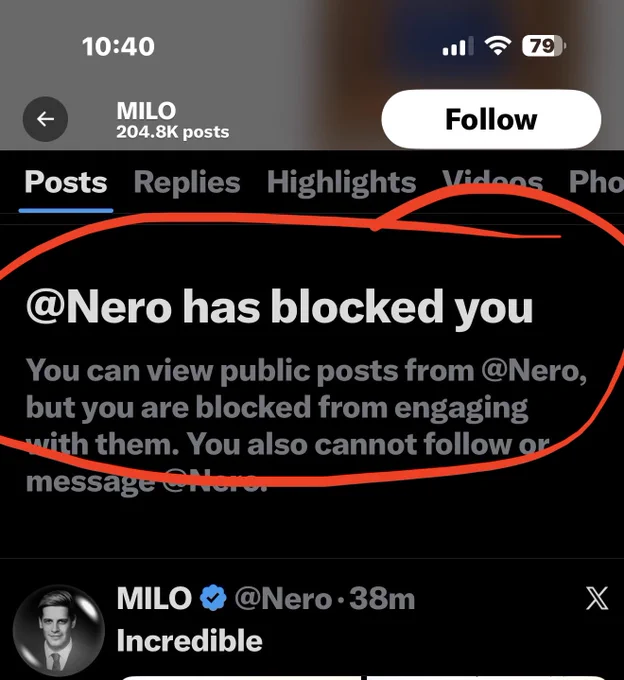
Task: Open the Highlights tab
Action: coord(341,182)
